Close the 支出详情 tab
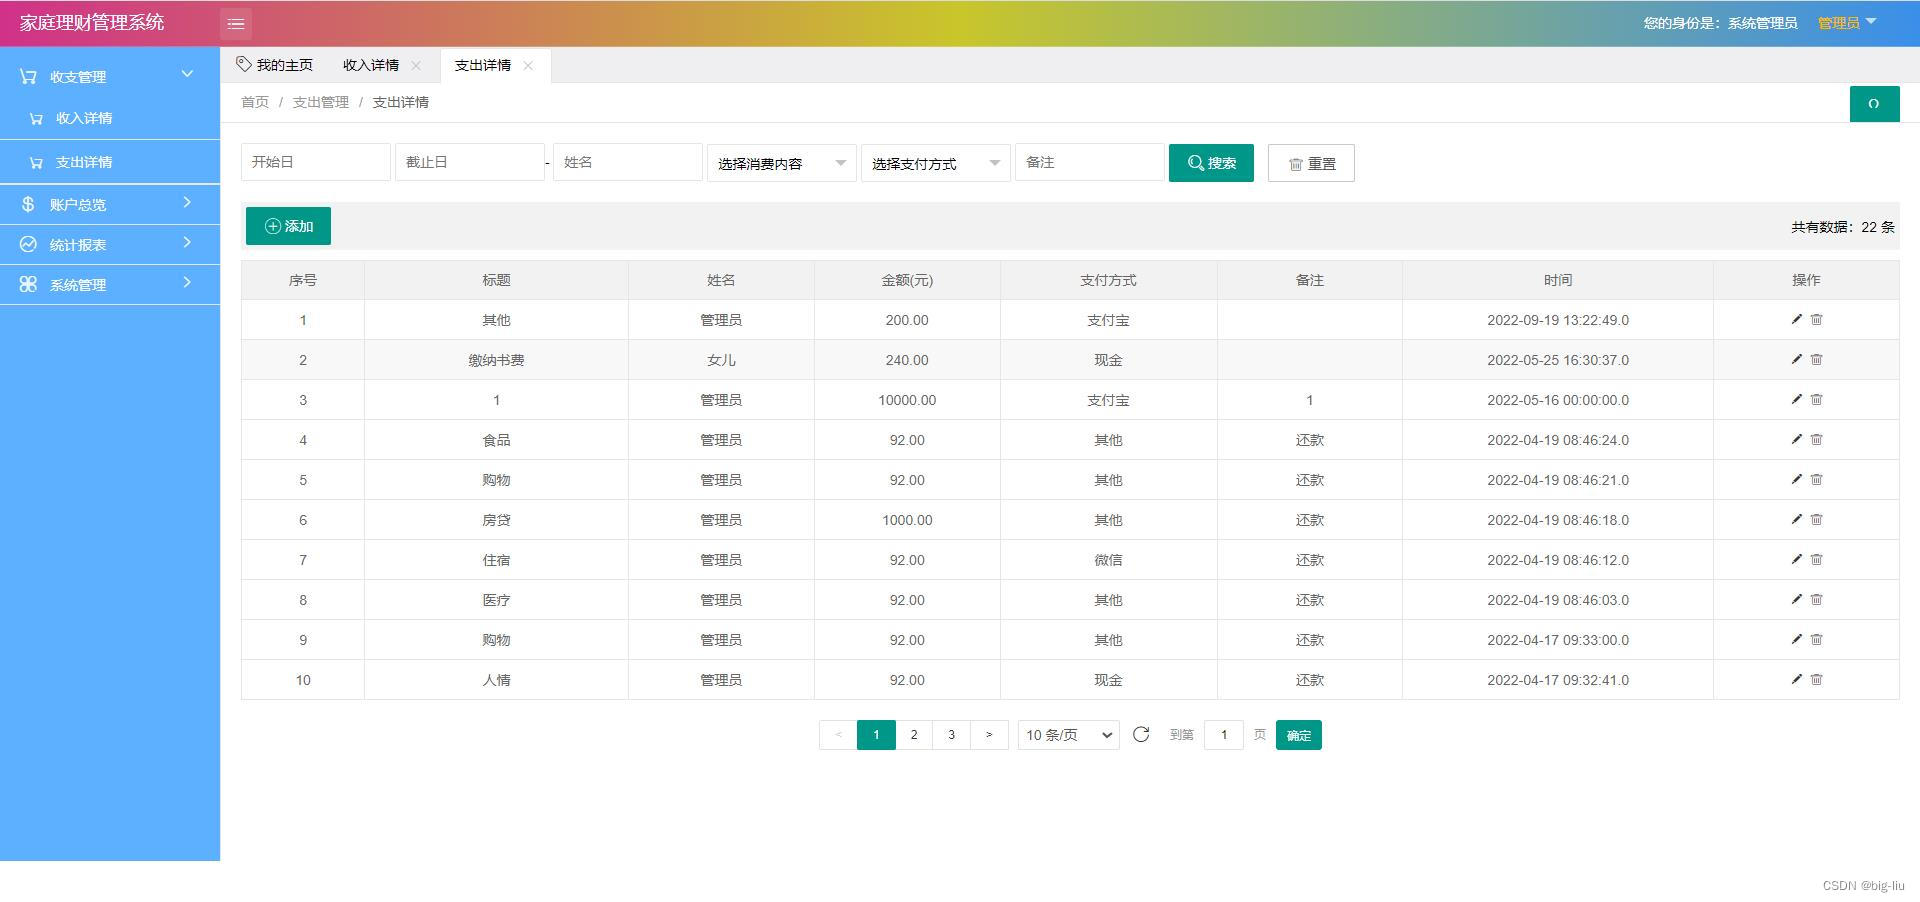The width and height of the screenshot is (1920, 902). 528,66
